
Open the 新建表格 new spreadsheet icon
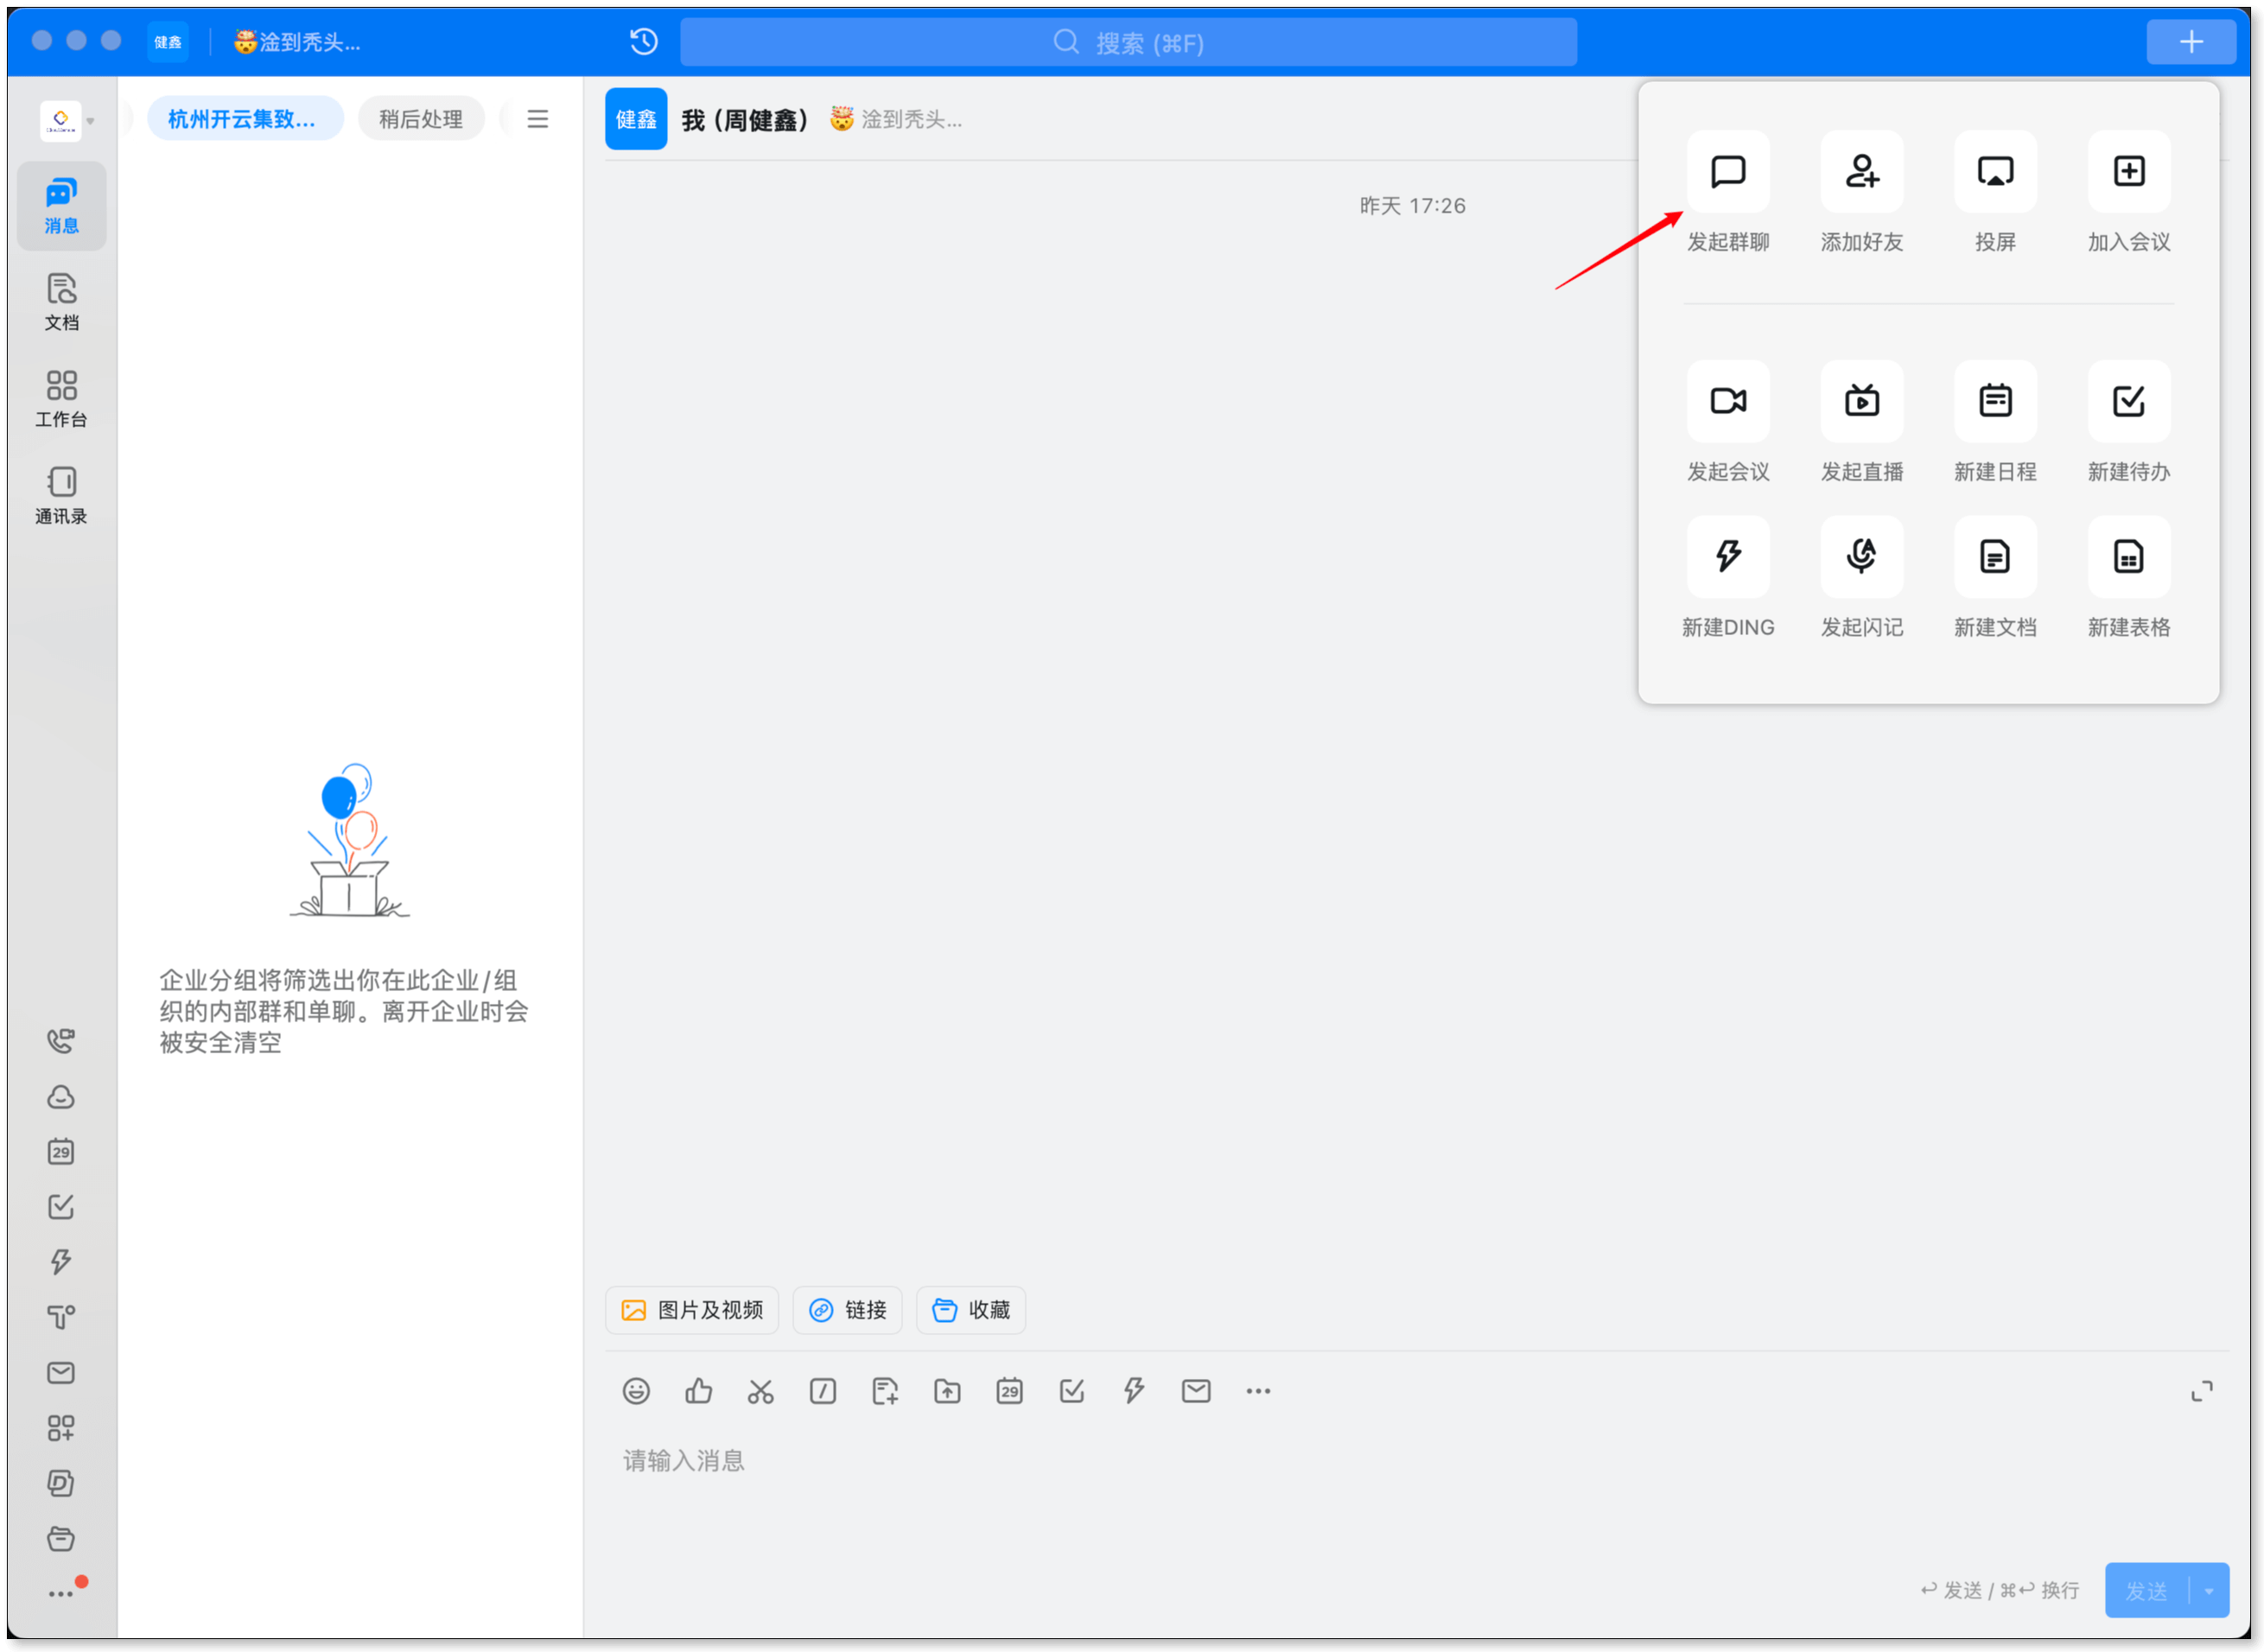click(2128, 557)
